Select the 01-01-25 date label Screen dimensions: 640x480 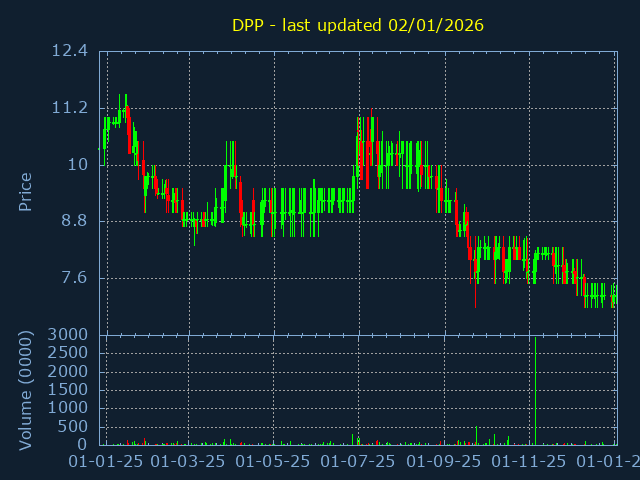click(106, 462)
